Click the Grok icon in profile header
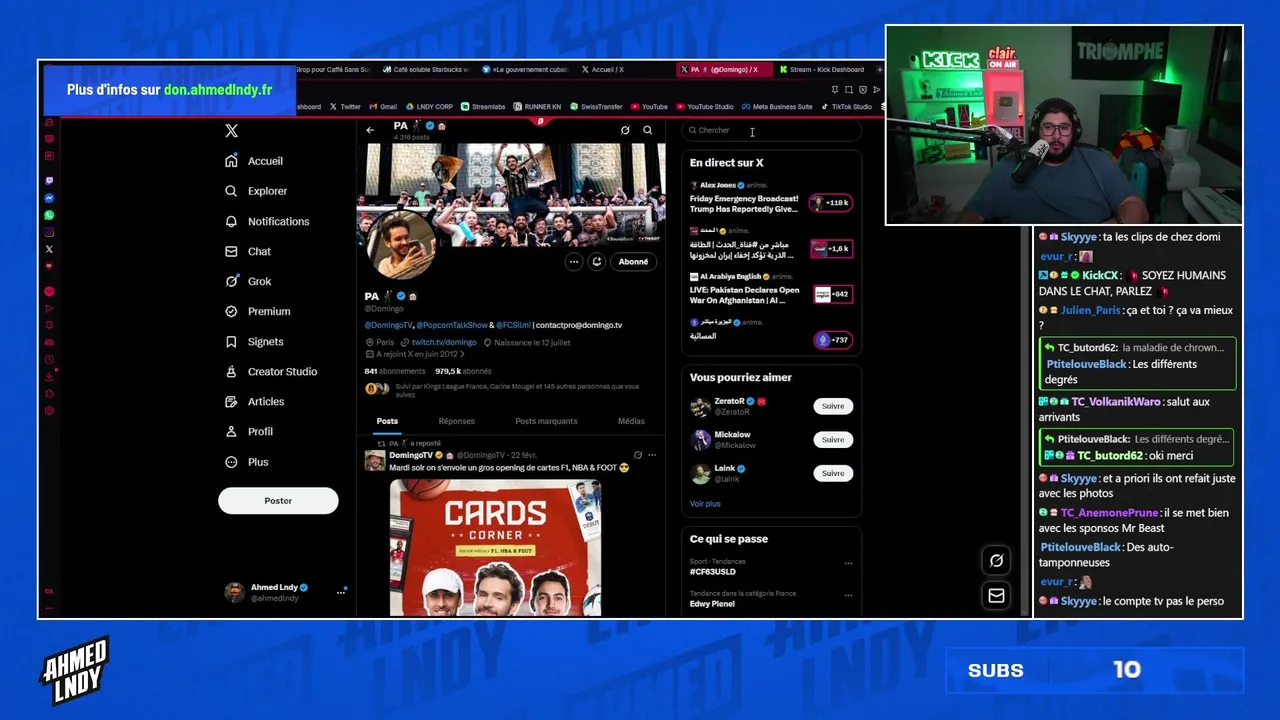 (x=625, y=130)
